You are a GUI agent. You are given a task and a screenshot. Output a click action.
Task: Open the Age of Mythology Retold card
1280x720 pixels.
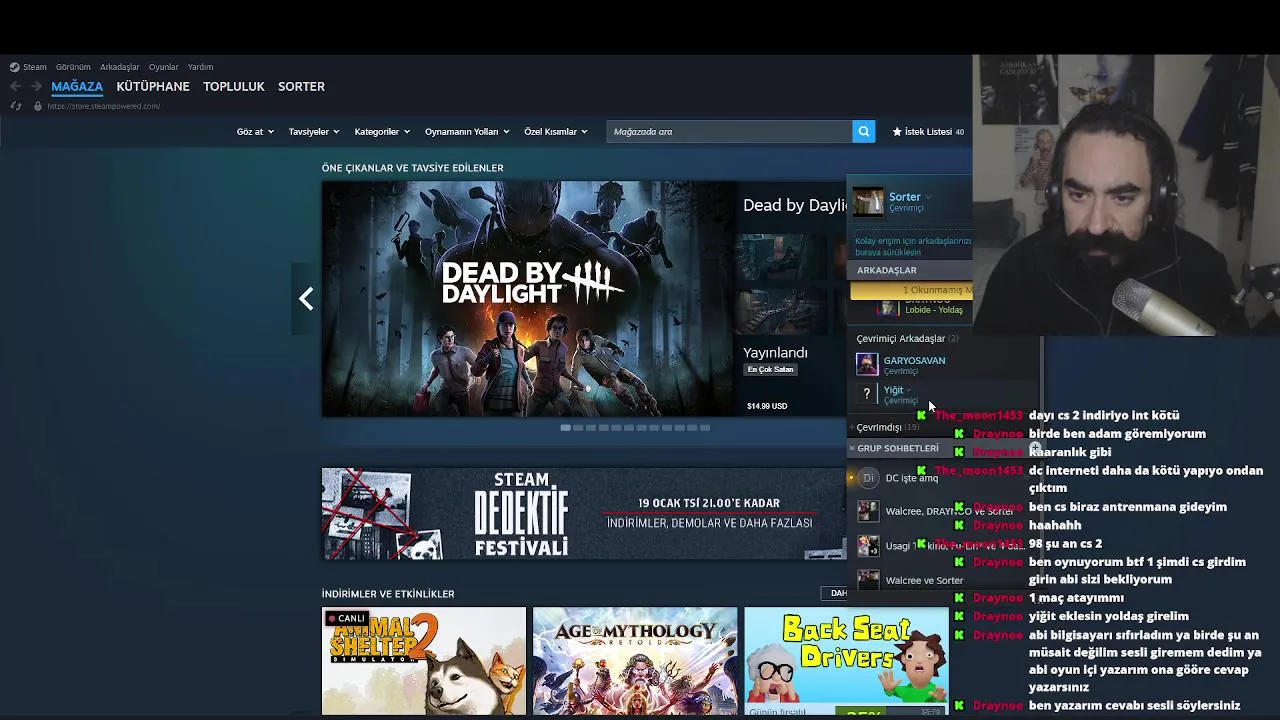tap(635, 661)
